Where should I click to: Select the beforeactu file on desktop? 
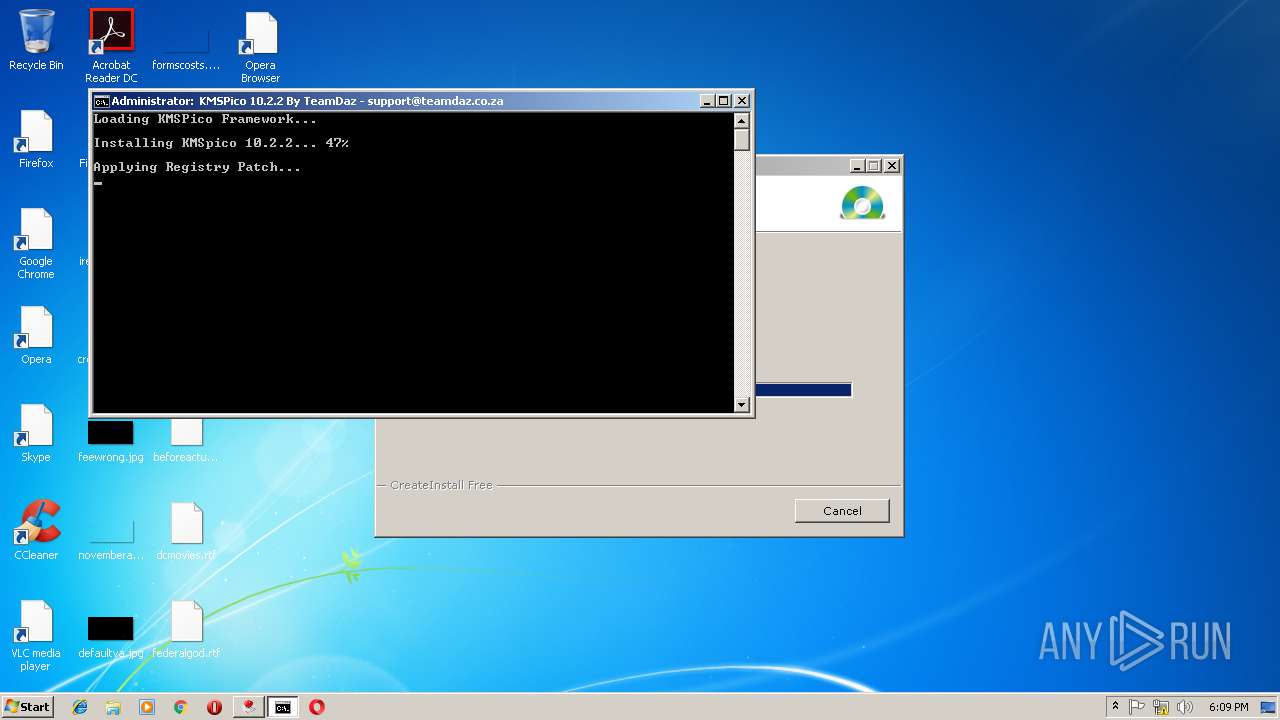pyautogui.click(x=186, y=441)
